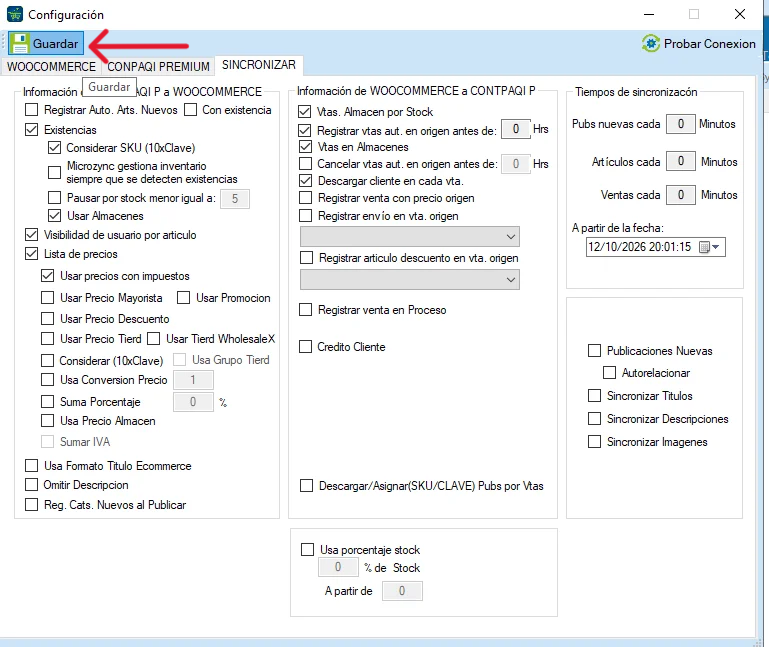
Task: Uncheck Vtas en Almacenes checkbox
Action: pyautogui.click(x=306, y=147)
